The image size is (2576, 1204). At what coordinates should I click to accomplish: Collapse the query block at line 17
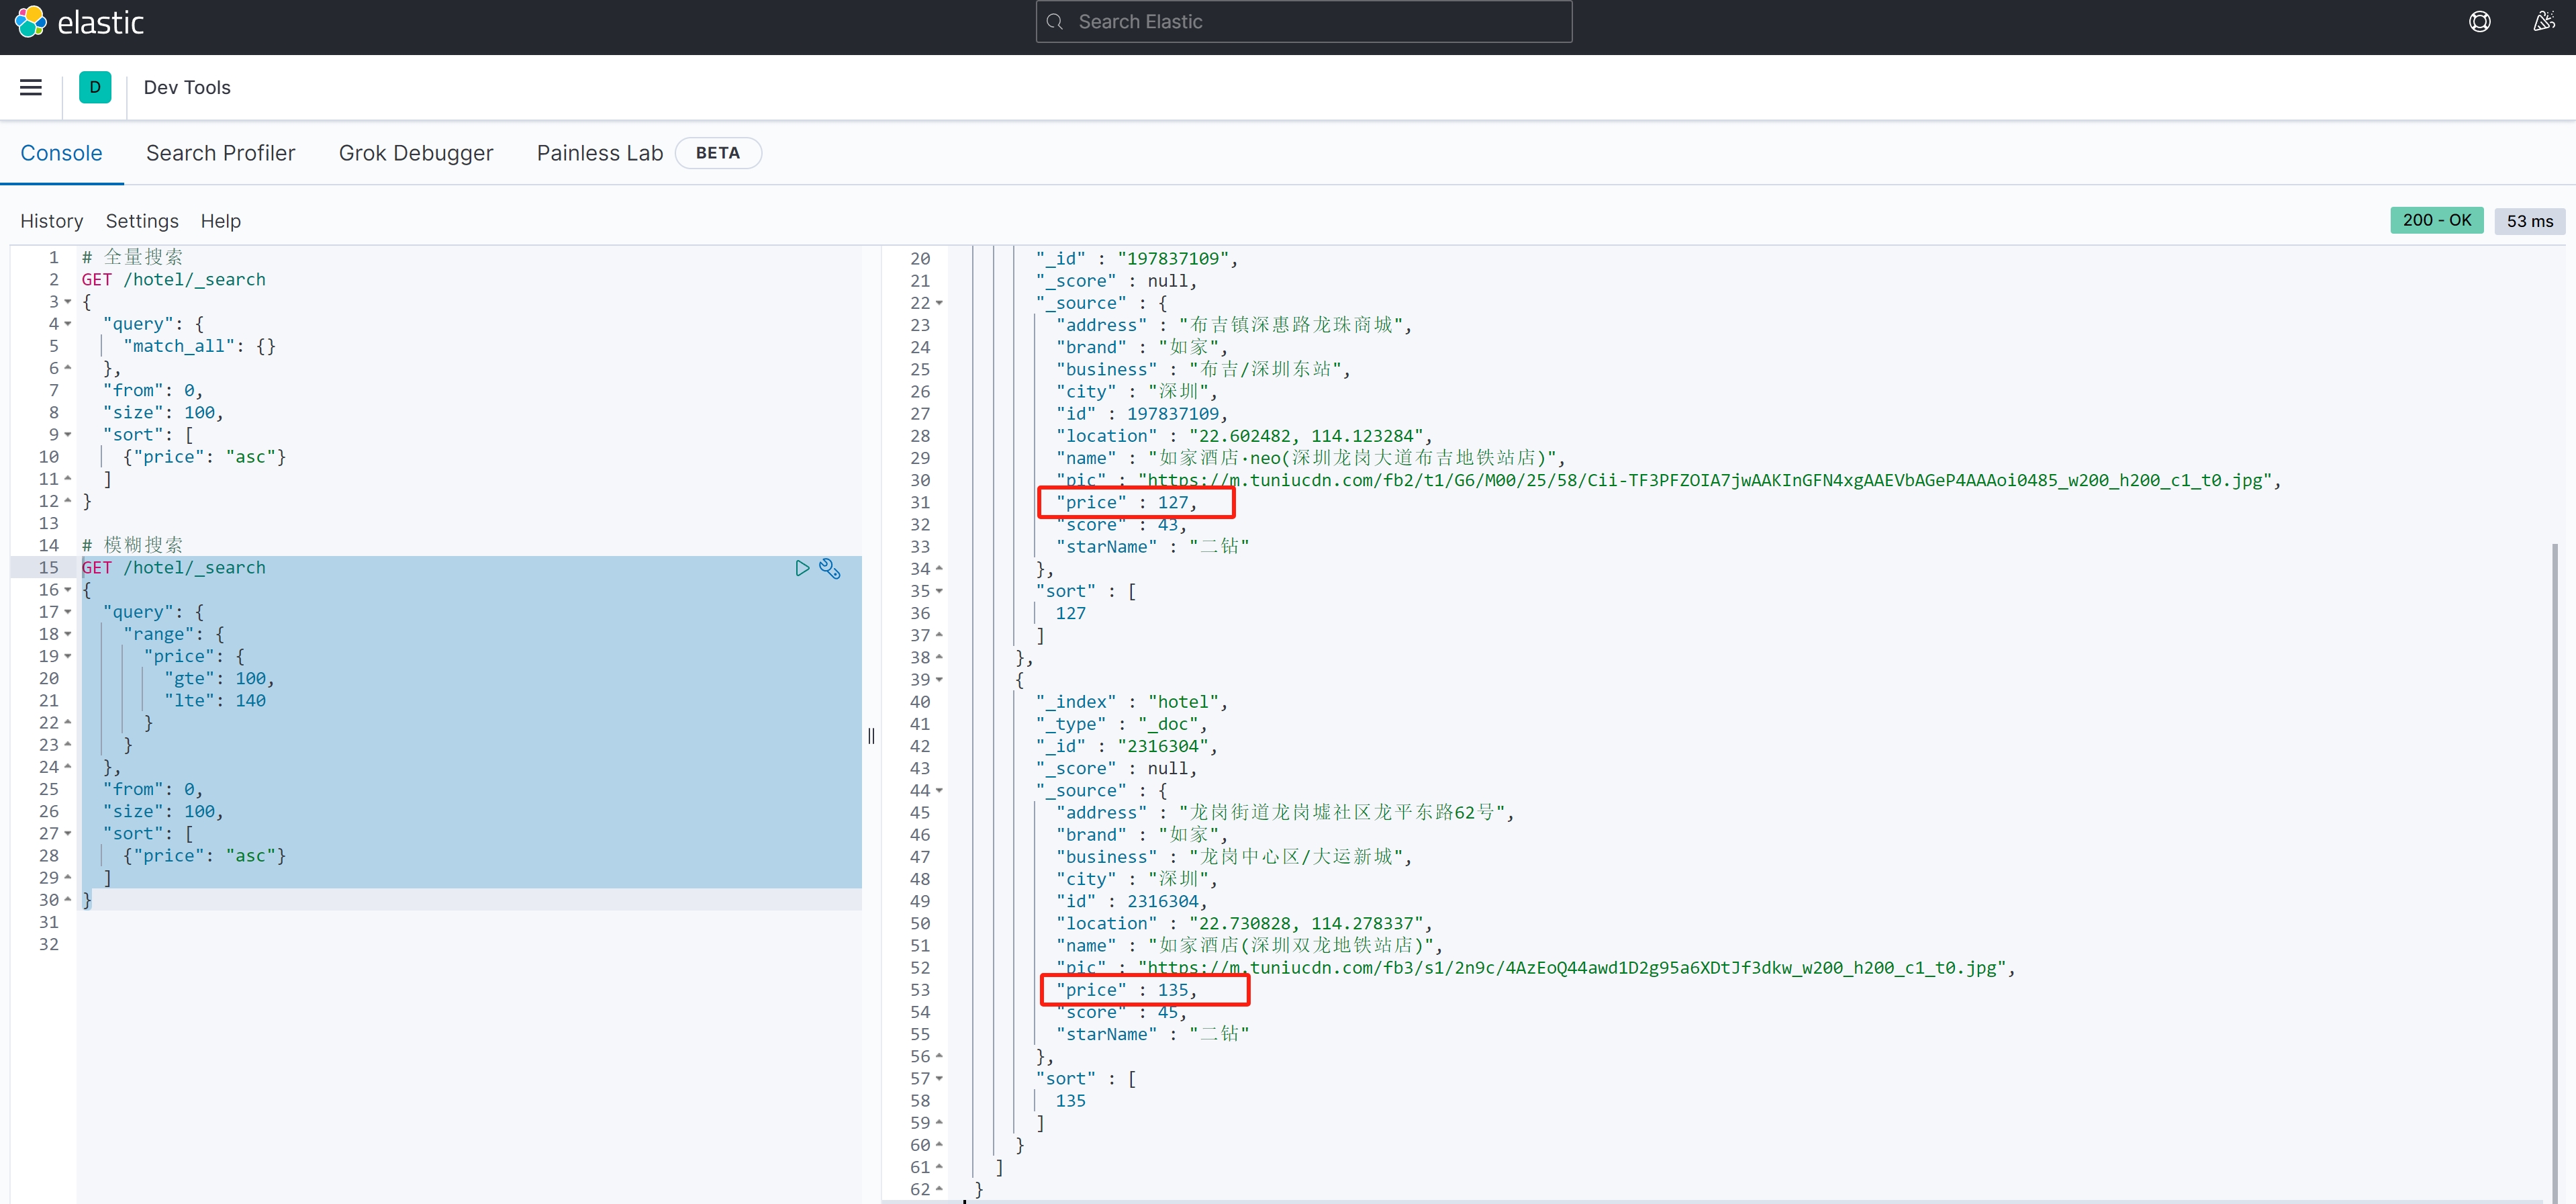click(68, 612)
